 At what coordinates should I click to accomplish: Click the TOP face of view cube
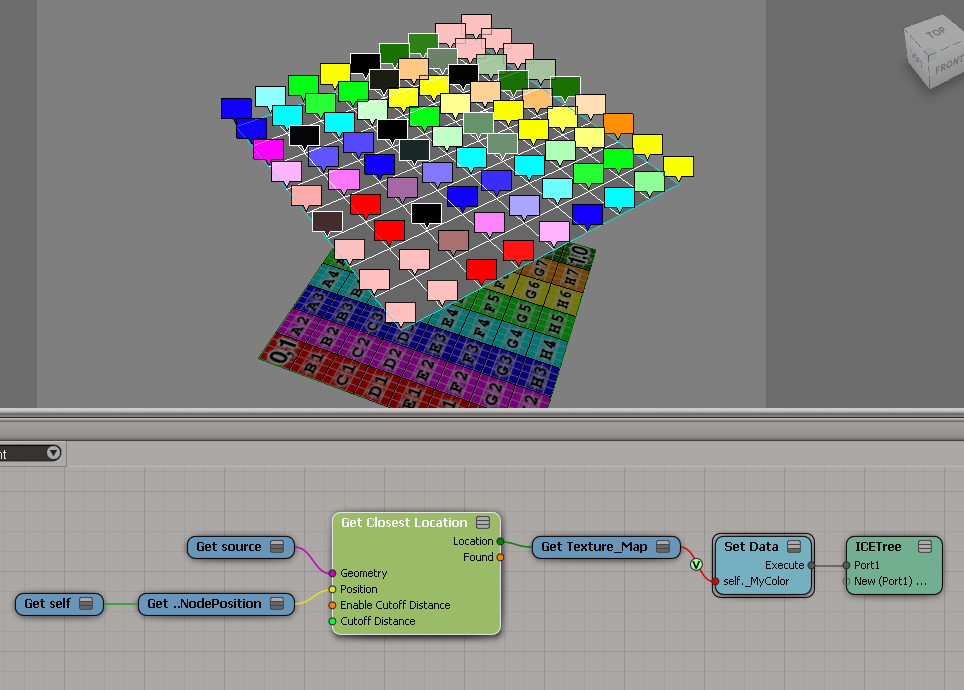tap(935, 33)
